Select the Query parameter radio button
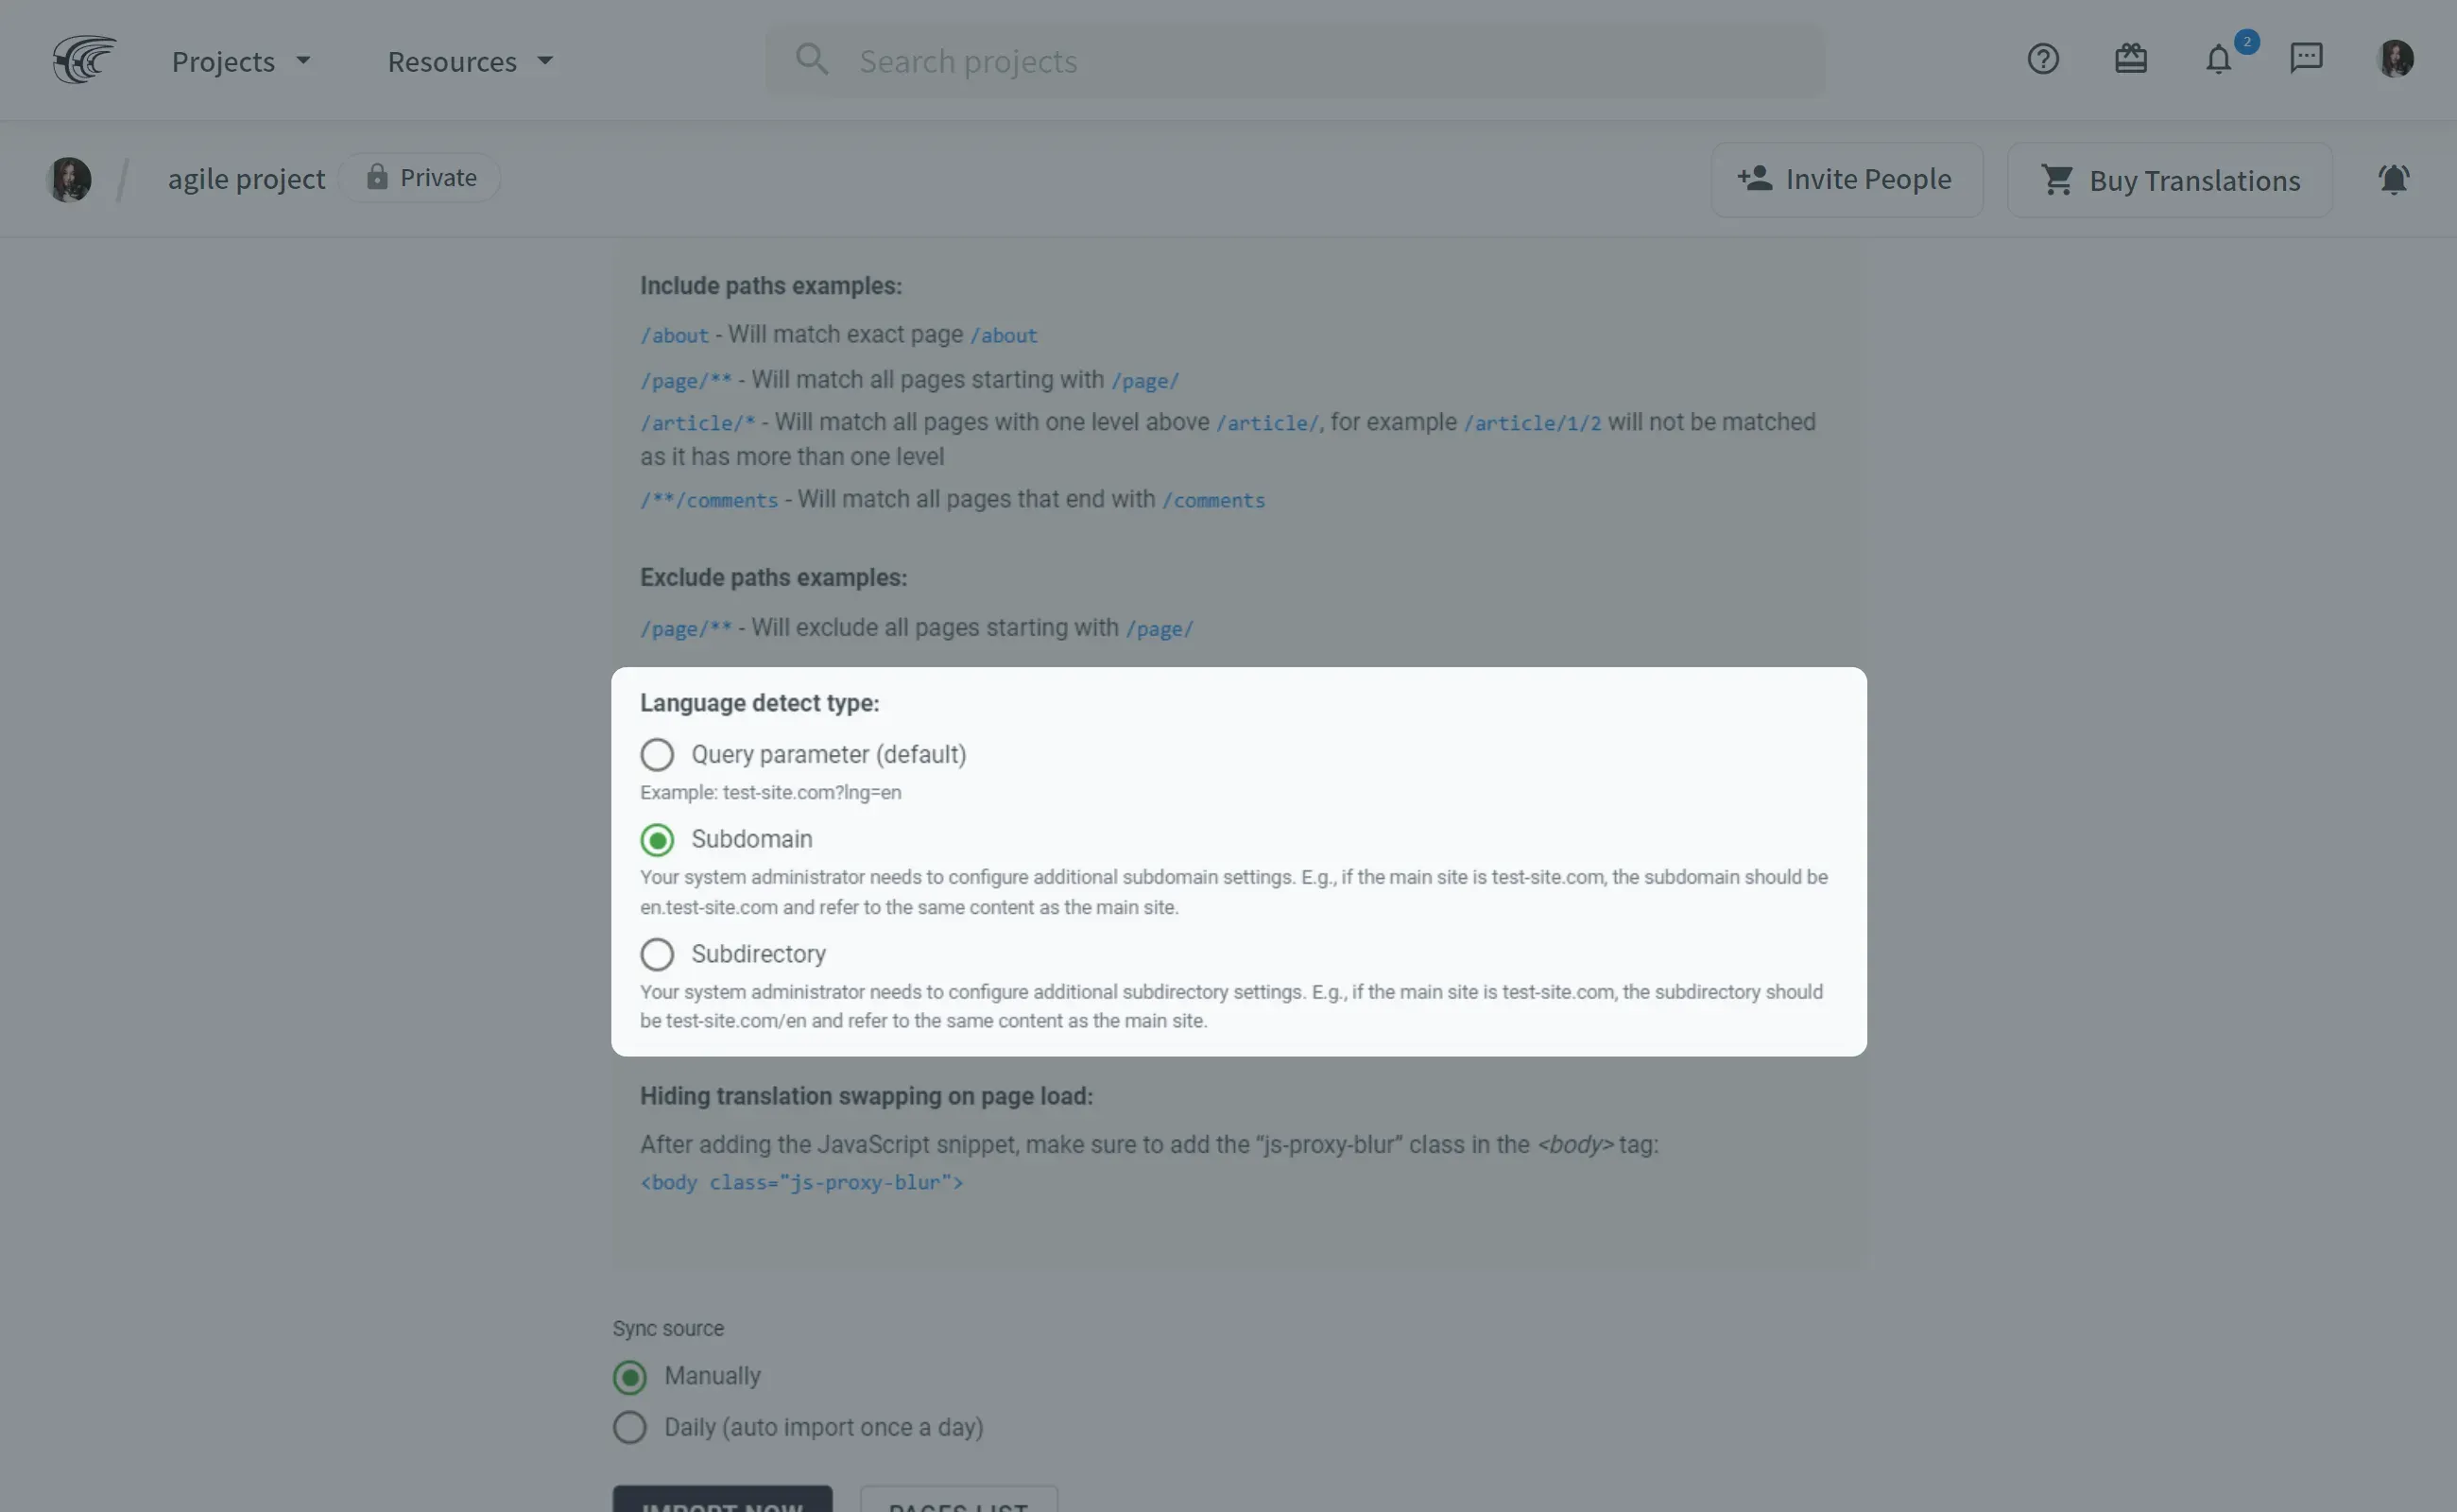The width and height of the screenshot is (2457, 1512). (657, 754)
